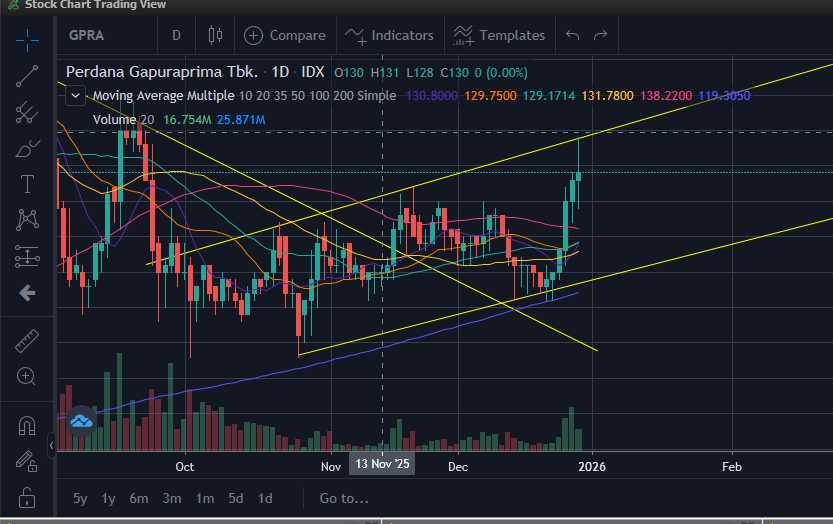Open the Go to... date dialog

344,498
